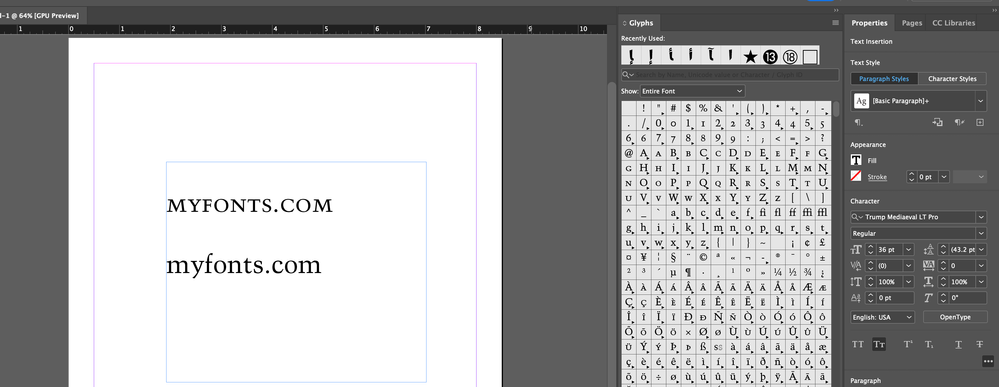Switch to the CC Libraries tab

point(954,23)
